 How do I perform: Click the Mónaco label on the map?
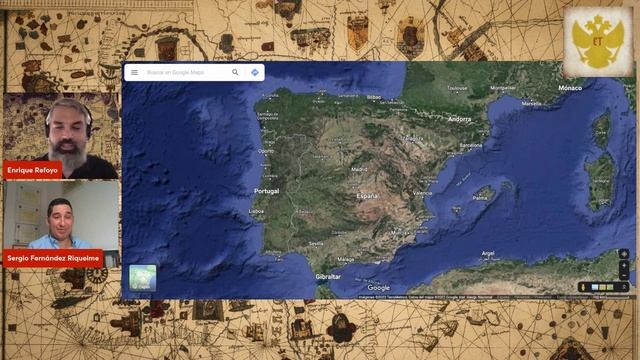coord(570,88)
